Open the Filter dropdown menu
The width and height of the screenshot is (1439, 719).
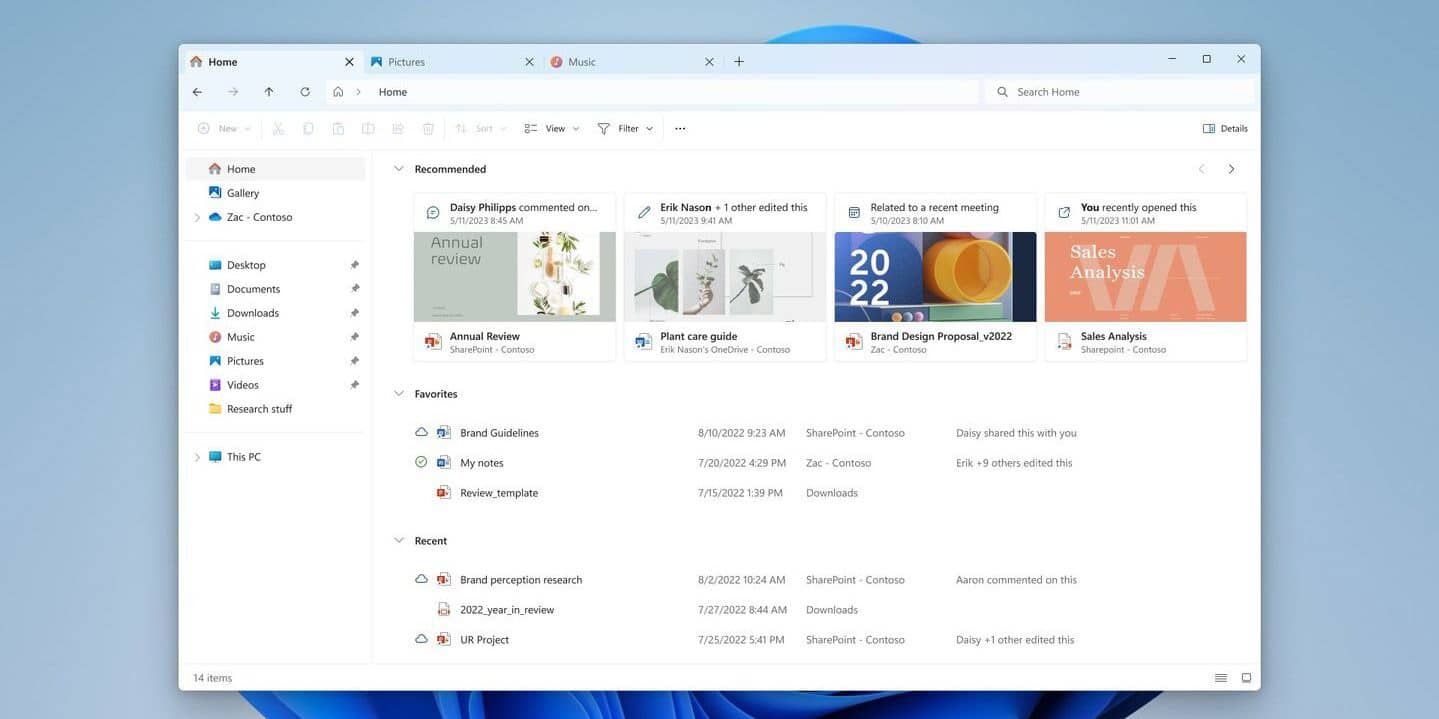625,129
